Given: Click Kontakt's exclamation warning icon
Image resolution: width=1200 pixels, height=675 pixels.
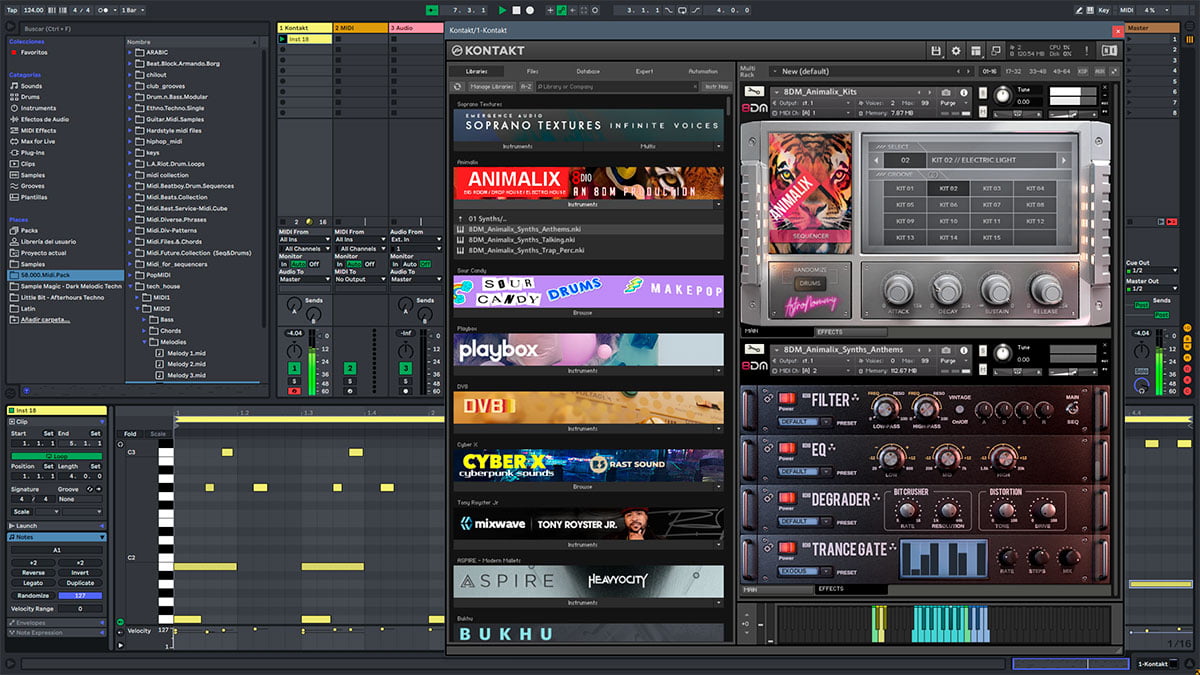Looking at the screenshot, I should pos(1088,50).
